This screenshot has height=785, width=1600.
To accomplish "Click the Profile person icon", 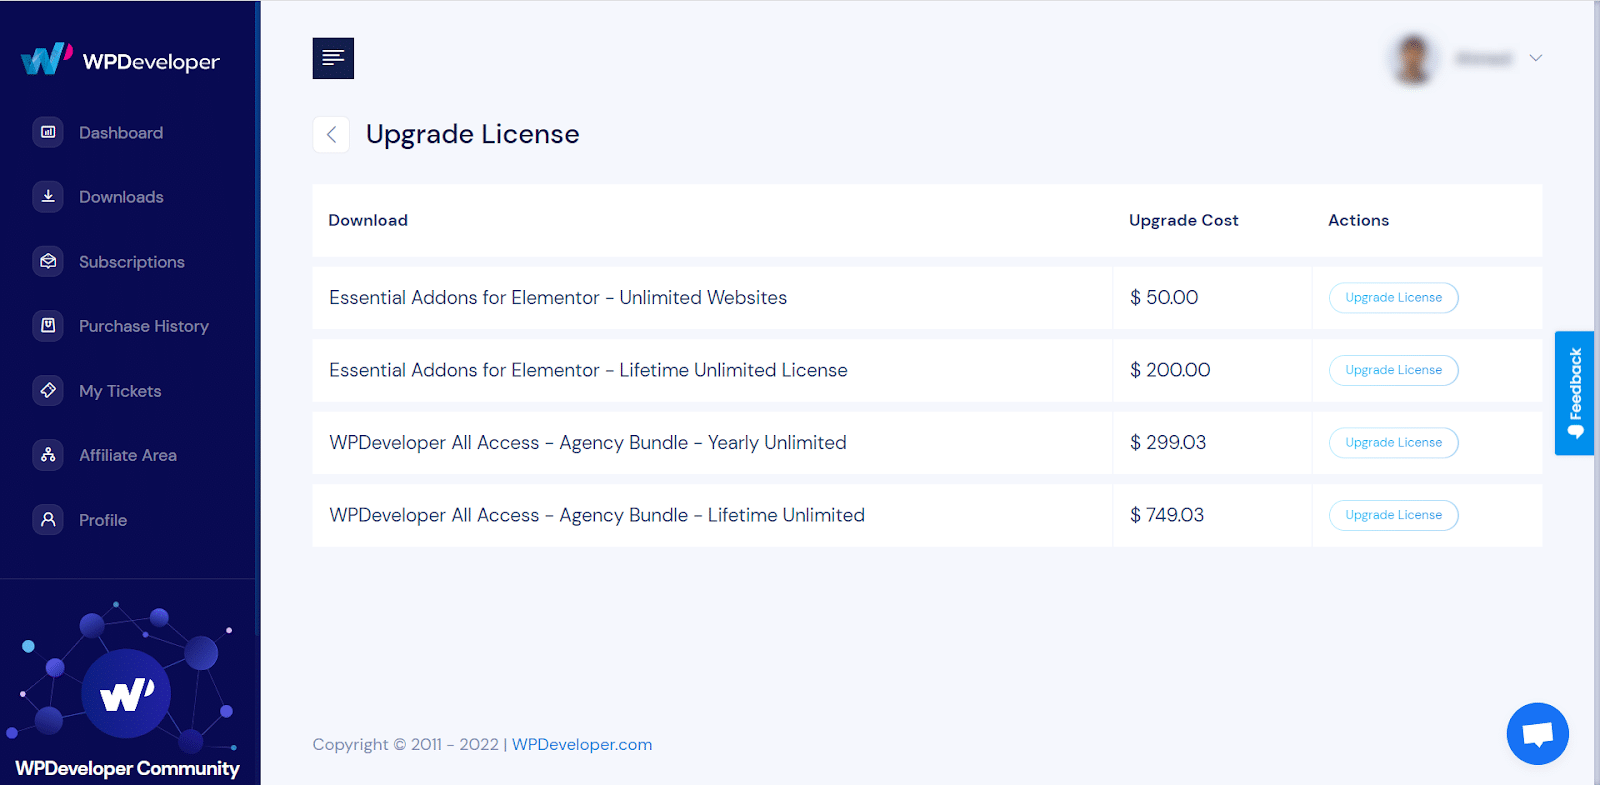I will coord(48,519).
